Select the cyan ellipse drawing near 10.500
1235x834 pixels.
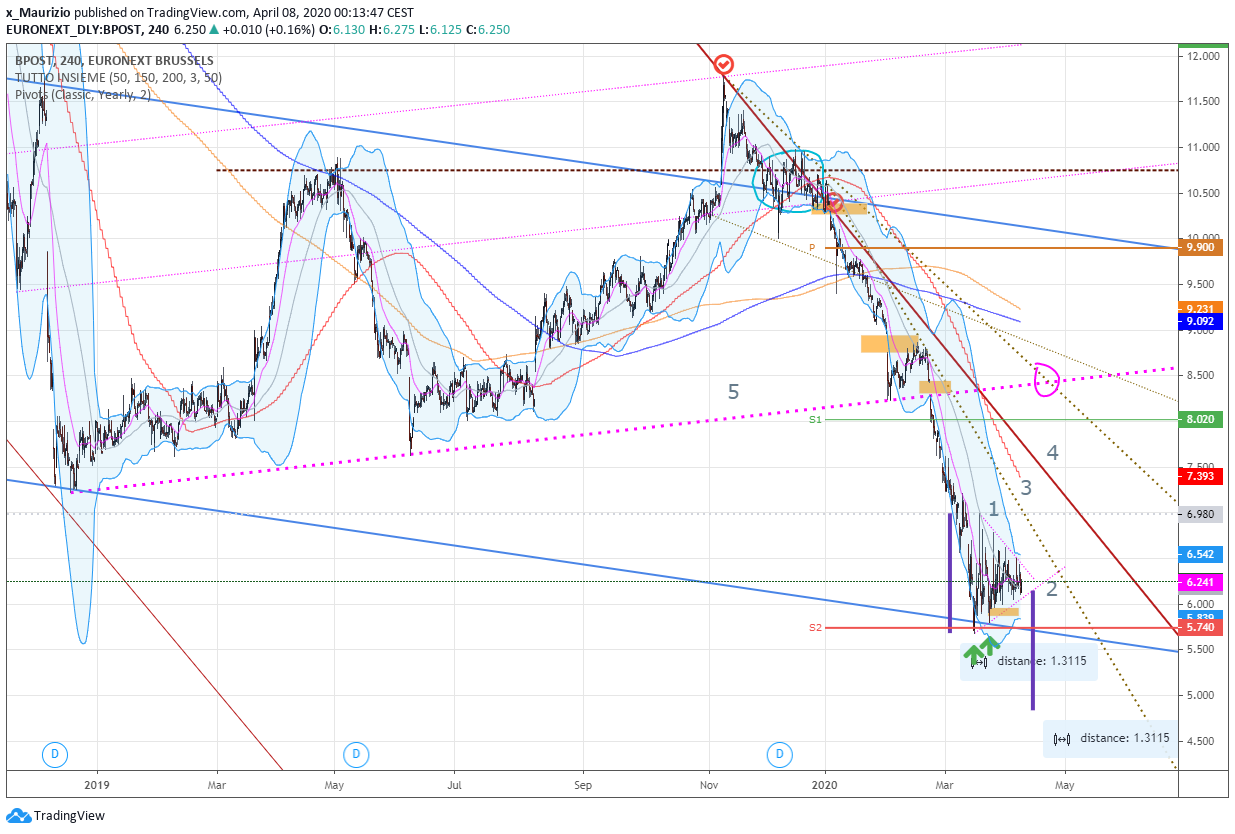pyautogui.click(x=789, y=181)
